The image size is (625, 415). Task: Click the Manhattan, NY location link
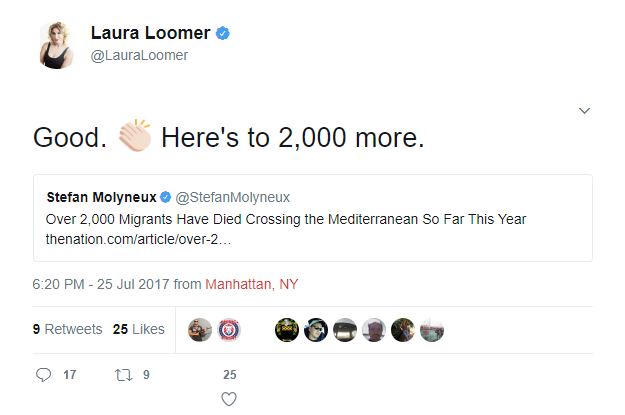tap(251, 284)
